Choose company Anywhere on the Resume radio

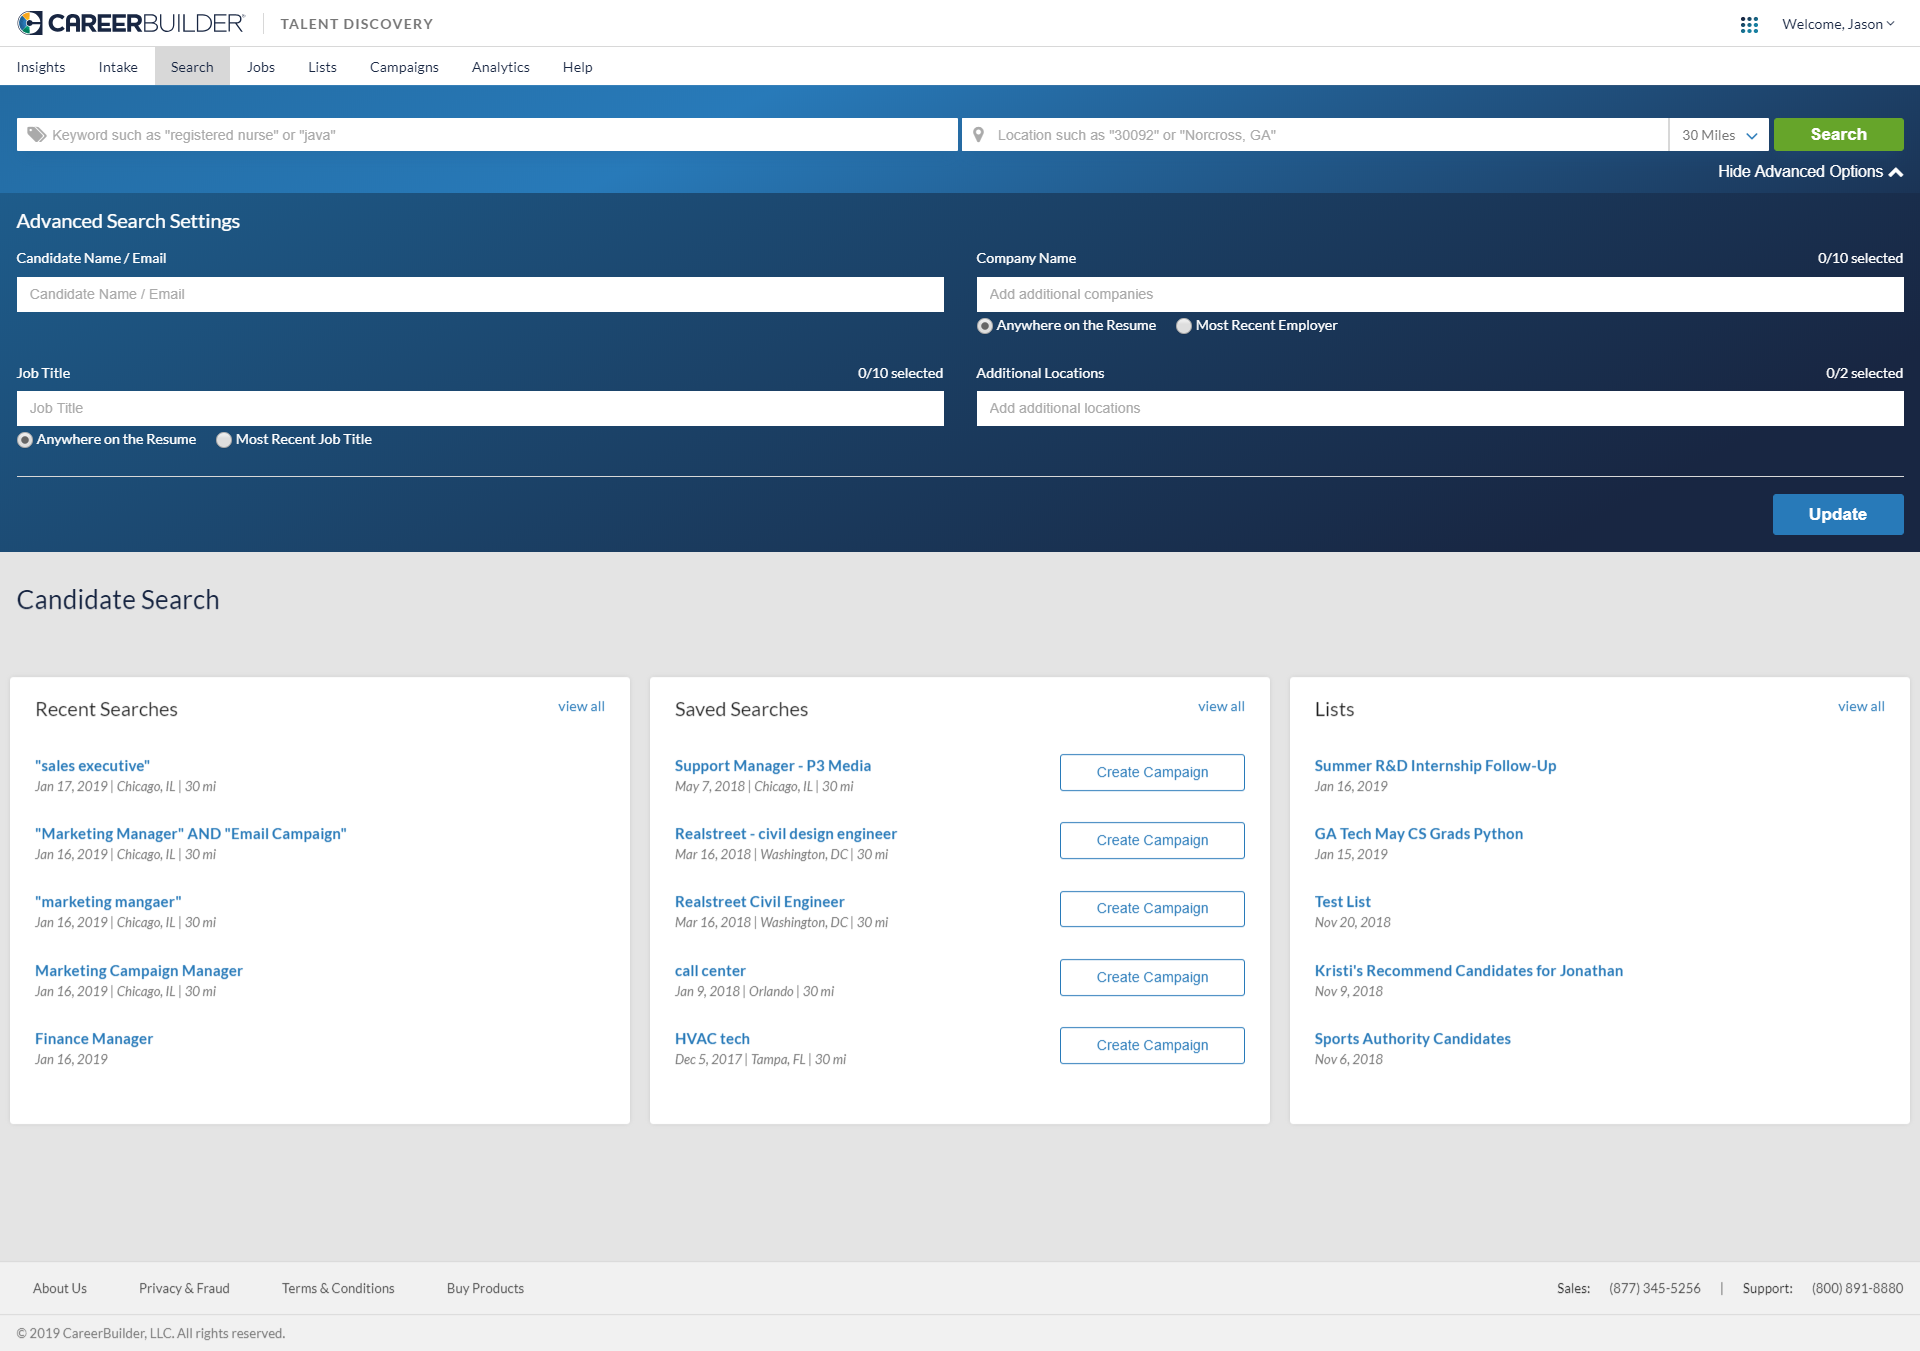(985, 326)
